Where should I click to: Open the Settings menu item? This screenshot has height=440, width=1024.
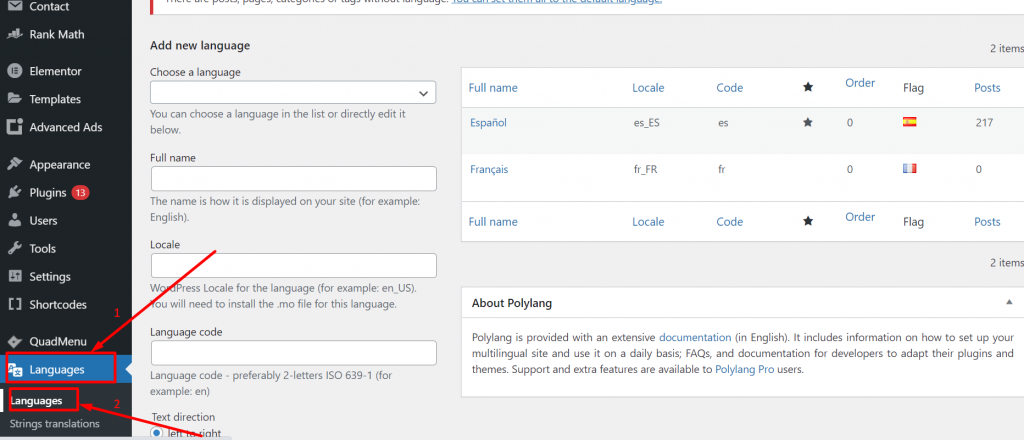[x=50, y=277]
